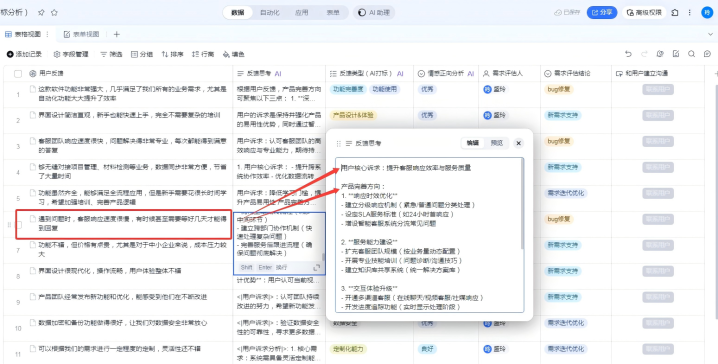Expand the cell editor via expand icon
Viewport: 718px width, 364px height.
316,267
